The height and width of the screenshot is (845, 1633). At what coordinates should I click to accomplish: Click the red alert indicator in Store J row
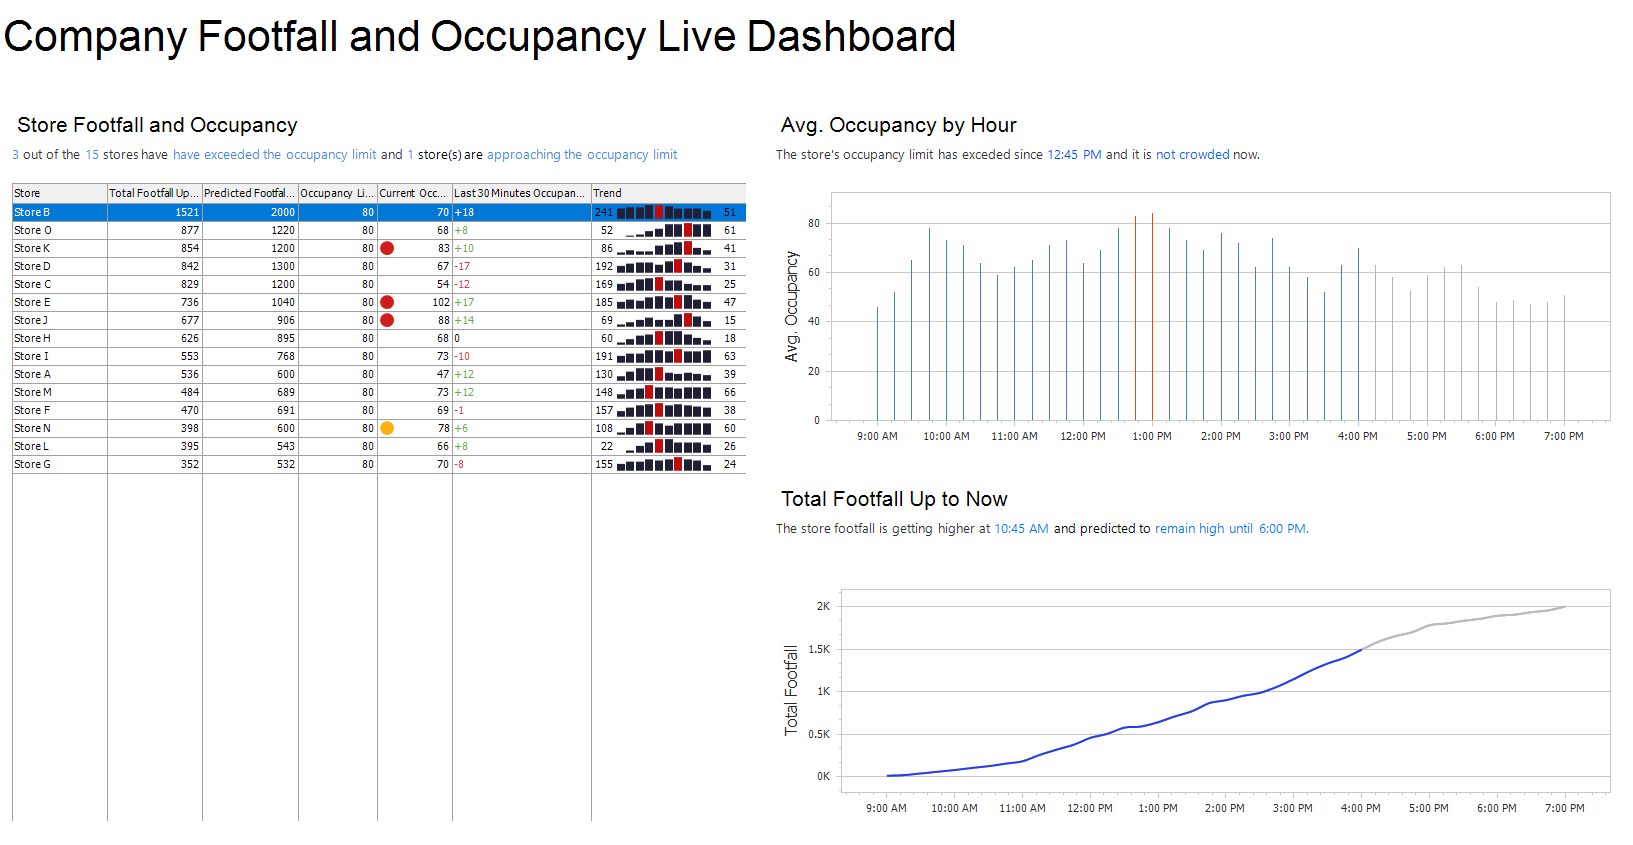point(387,320)
